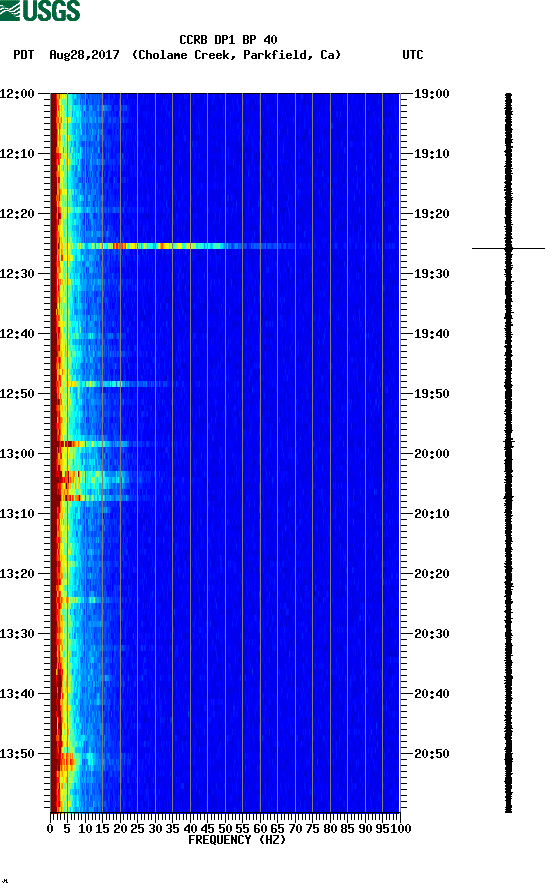Click the '13:40' PDT time label
The height and width of the screenshot is (892, 552).
coord(17,693)
